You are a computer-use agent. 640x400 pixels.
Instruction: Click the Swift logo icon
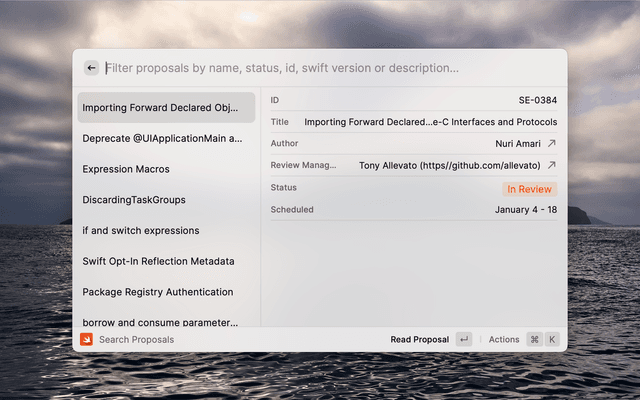click(87, 339)
